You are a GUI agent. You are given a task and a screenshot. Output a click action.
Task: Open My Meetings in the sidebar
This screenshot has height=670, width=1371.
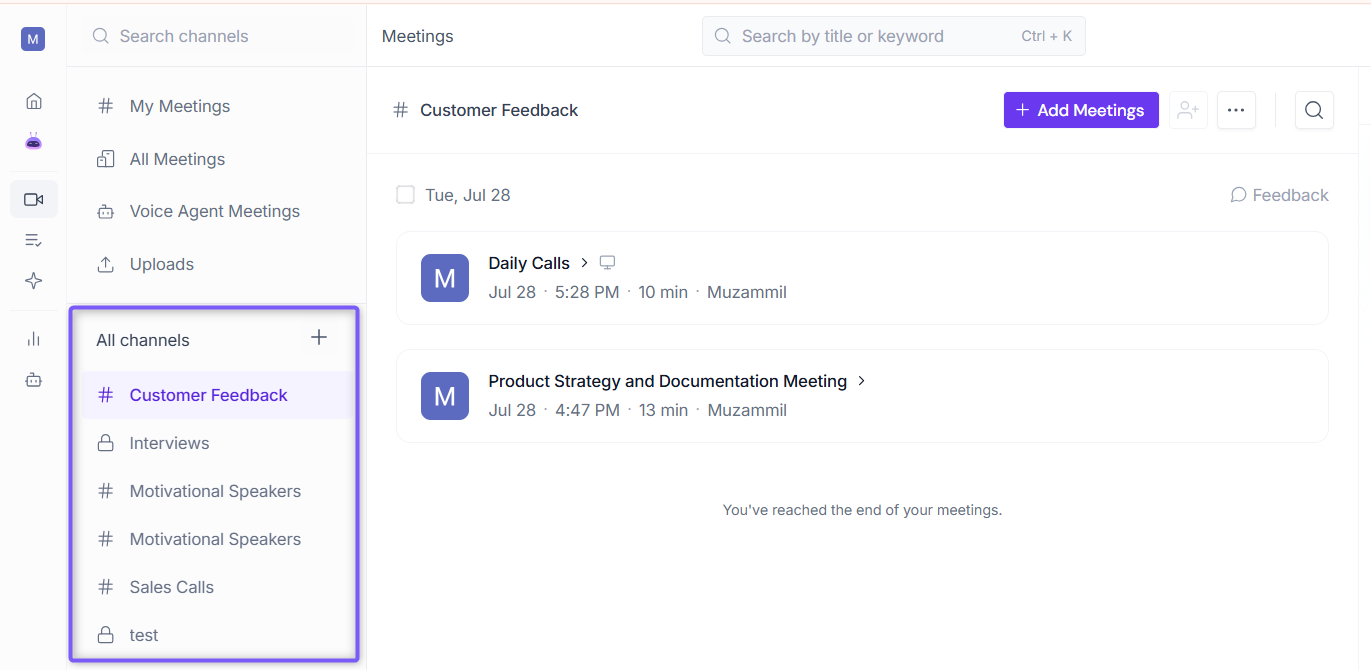pos(216,106)
